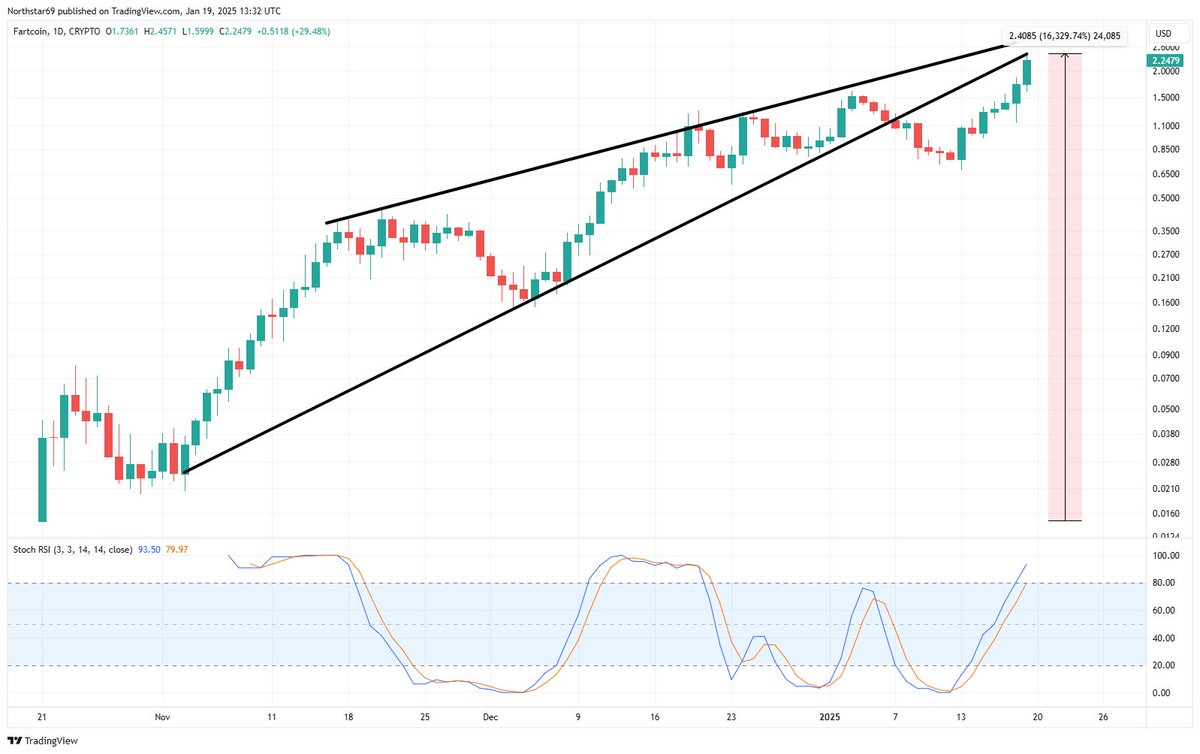Click the 20.00 level on the Stoch RSI axis
This screenshot has width=1200, height=754.
point(1163,665)
